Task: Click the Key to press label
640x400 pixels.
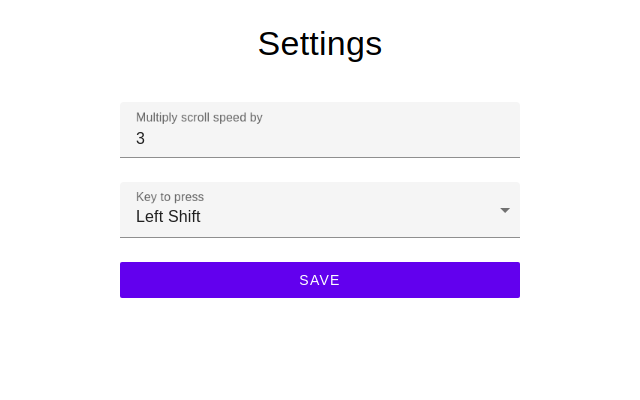Action: pyautogui.click(x=170, y=197)
